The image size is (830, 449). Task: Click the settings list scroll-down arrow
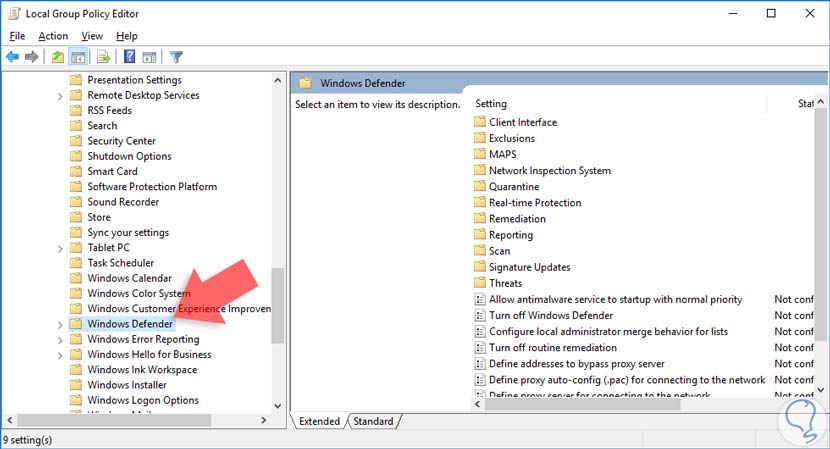tap(820, 390)
